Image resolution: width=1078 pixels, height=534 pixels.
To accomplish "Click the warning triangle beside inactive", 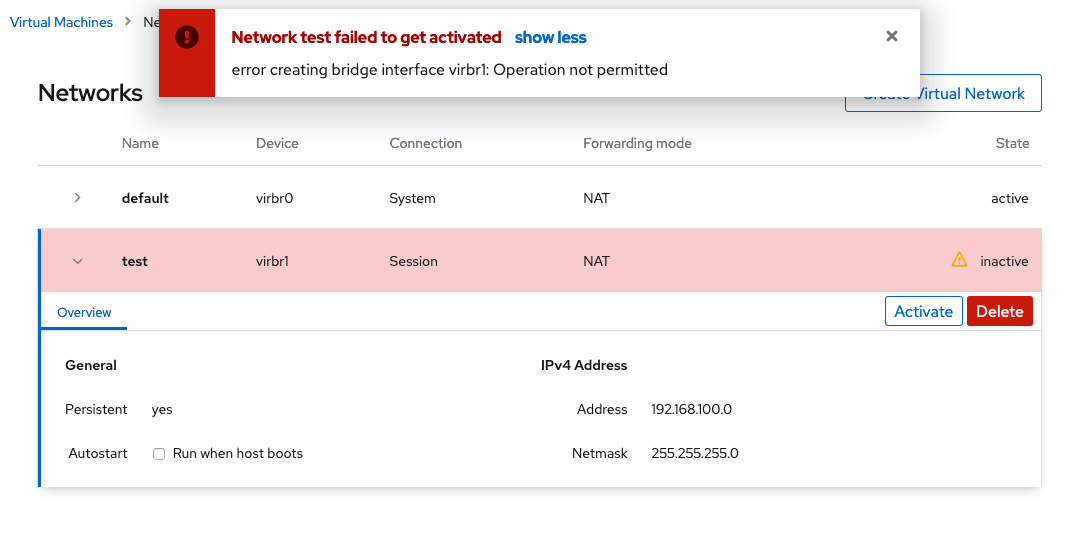I will click(959, 260).
